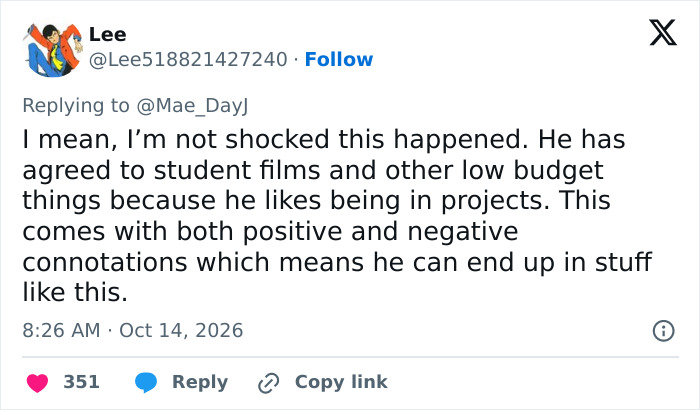Open Lee's cartoon profile avatar
Screen dimensions: 700x410
(53, 50)
